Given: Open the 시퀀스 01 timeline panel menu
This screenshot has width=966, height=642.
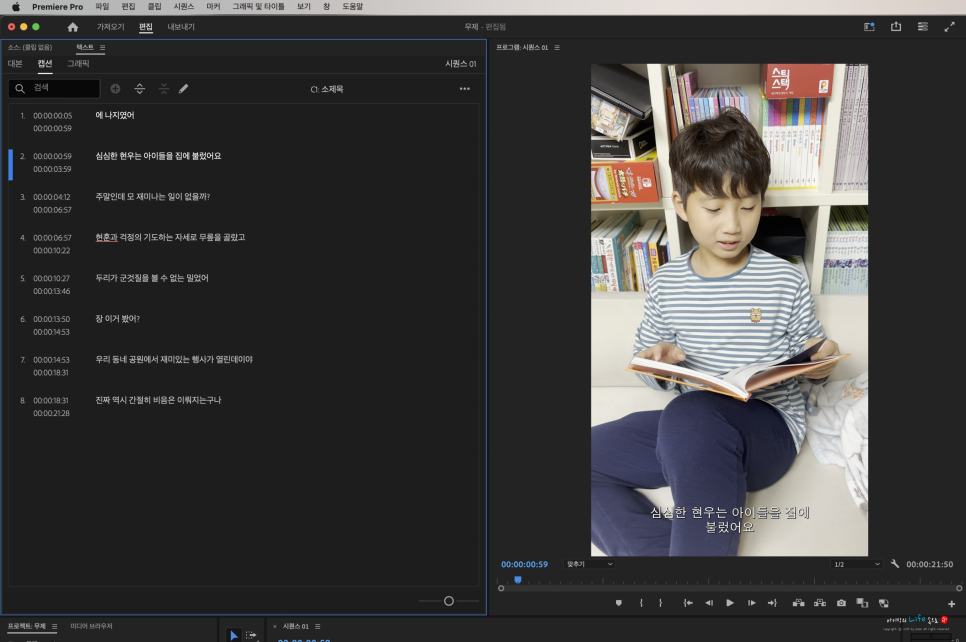Looking at the screenshot, I should (318, 627).
